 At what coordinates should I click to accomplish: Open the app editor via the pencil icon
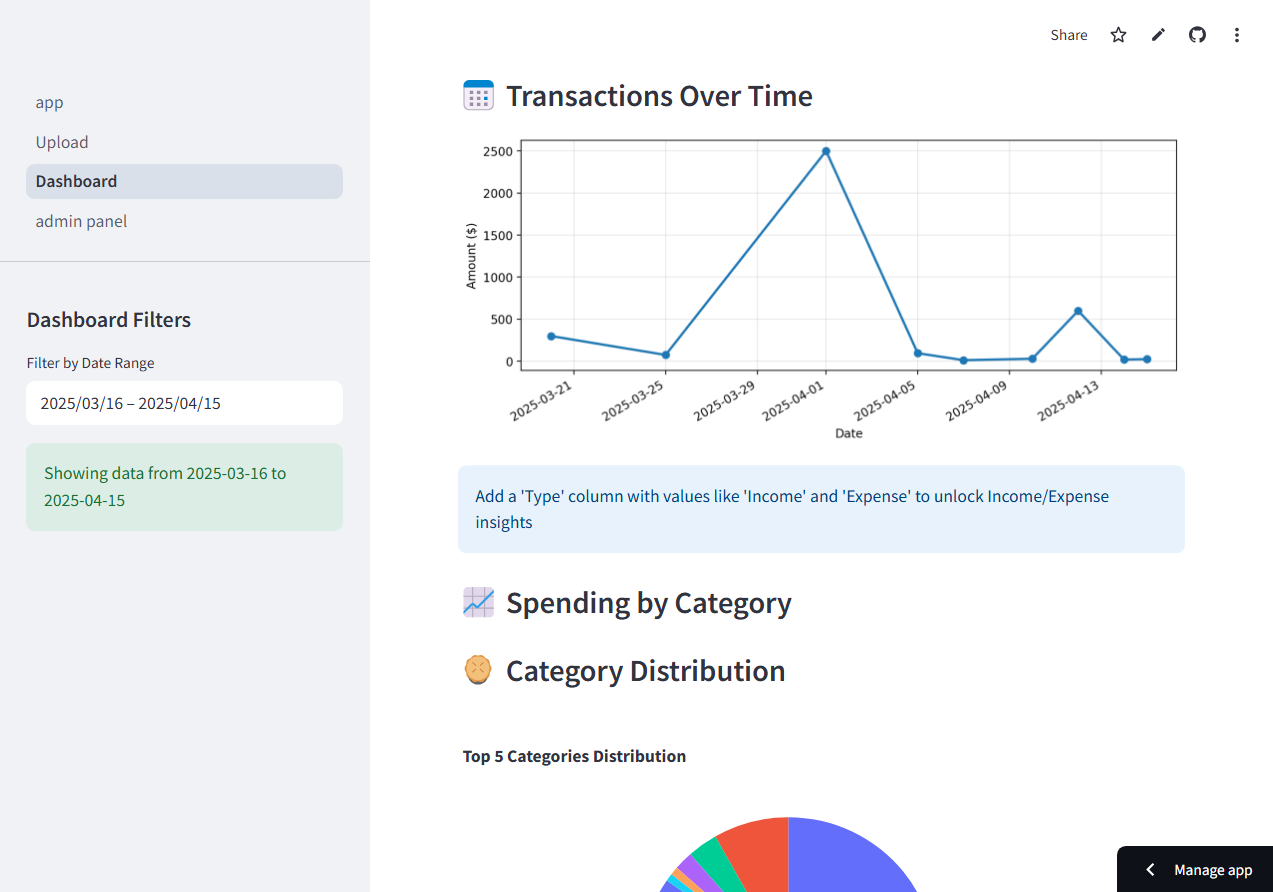[x=1157, y=34]
